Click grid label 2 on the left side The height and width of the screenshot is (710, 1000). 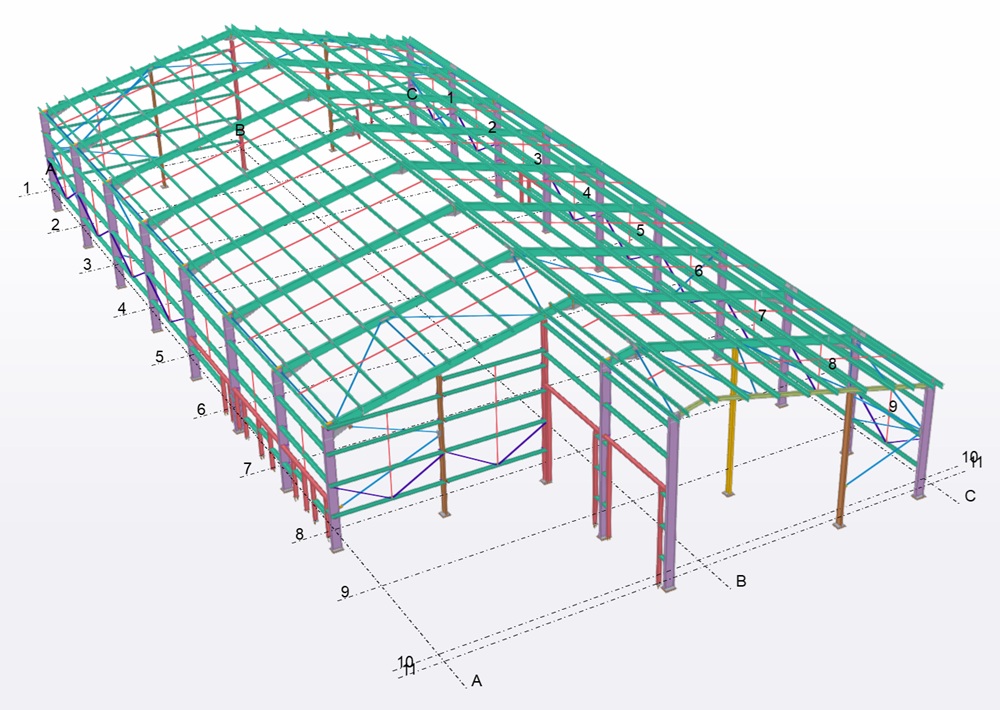point(56,222)
